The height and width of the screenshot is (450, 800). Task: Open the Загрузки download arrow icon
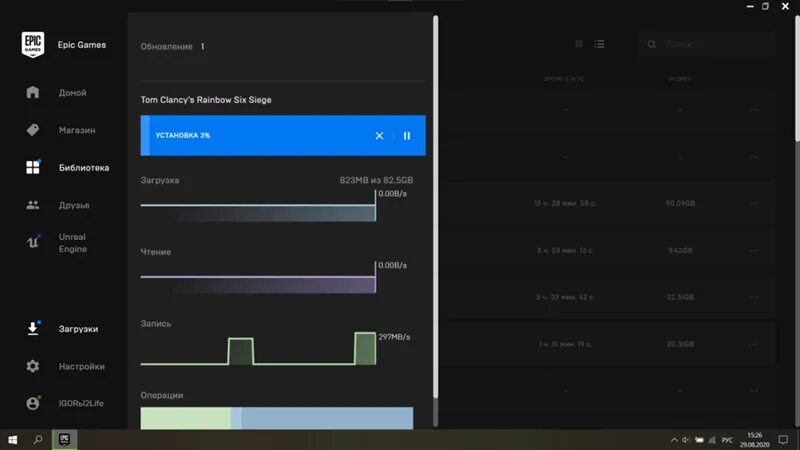coord(33,329)
